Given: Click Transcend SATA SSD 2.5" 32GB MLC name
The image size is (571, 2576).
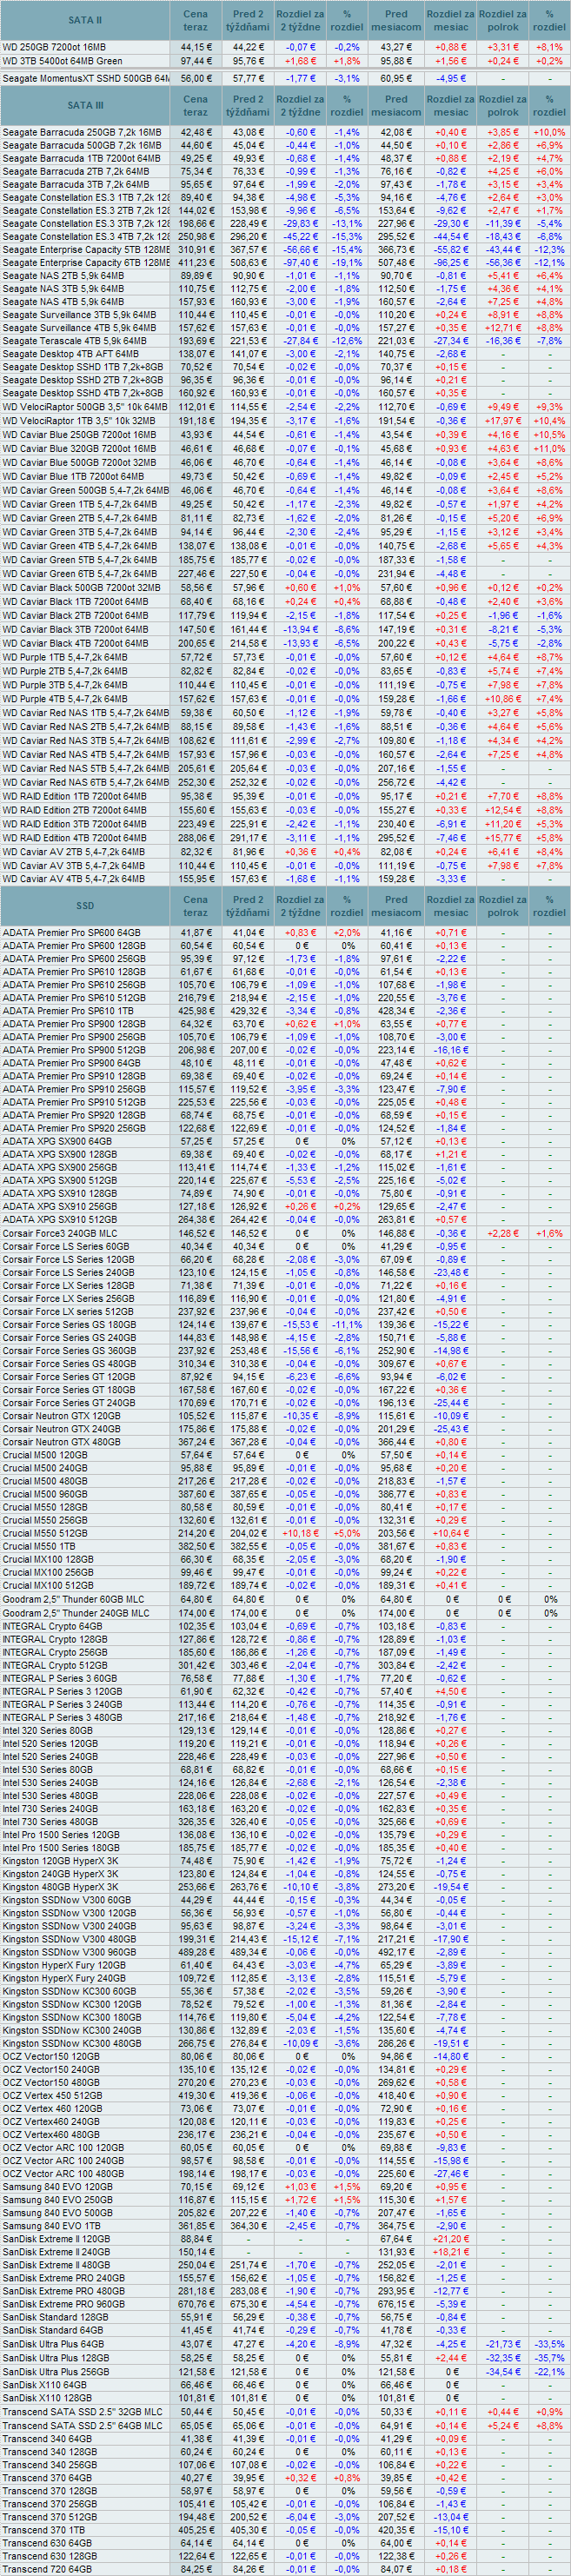Looking at the screenshot, I should [x=82, y=2412].
